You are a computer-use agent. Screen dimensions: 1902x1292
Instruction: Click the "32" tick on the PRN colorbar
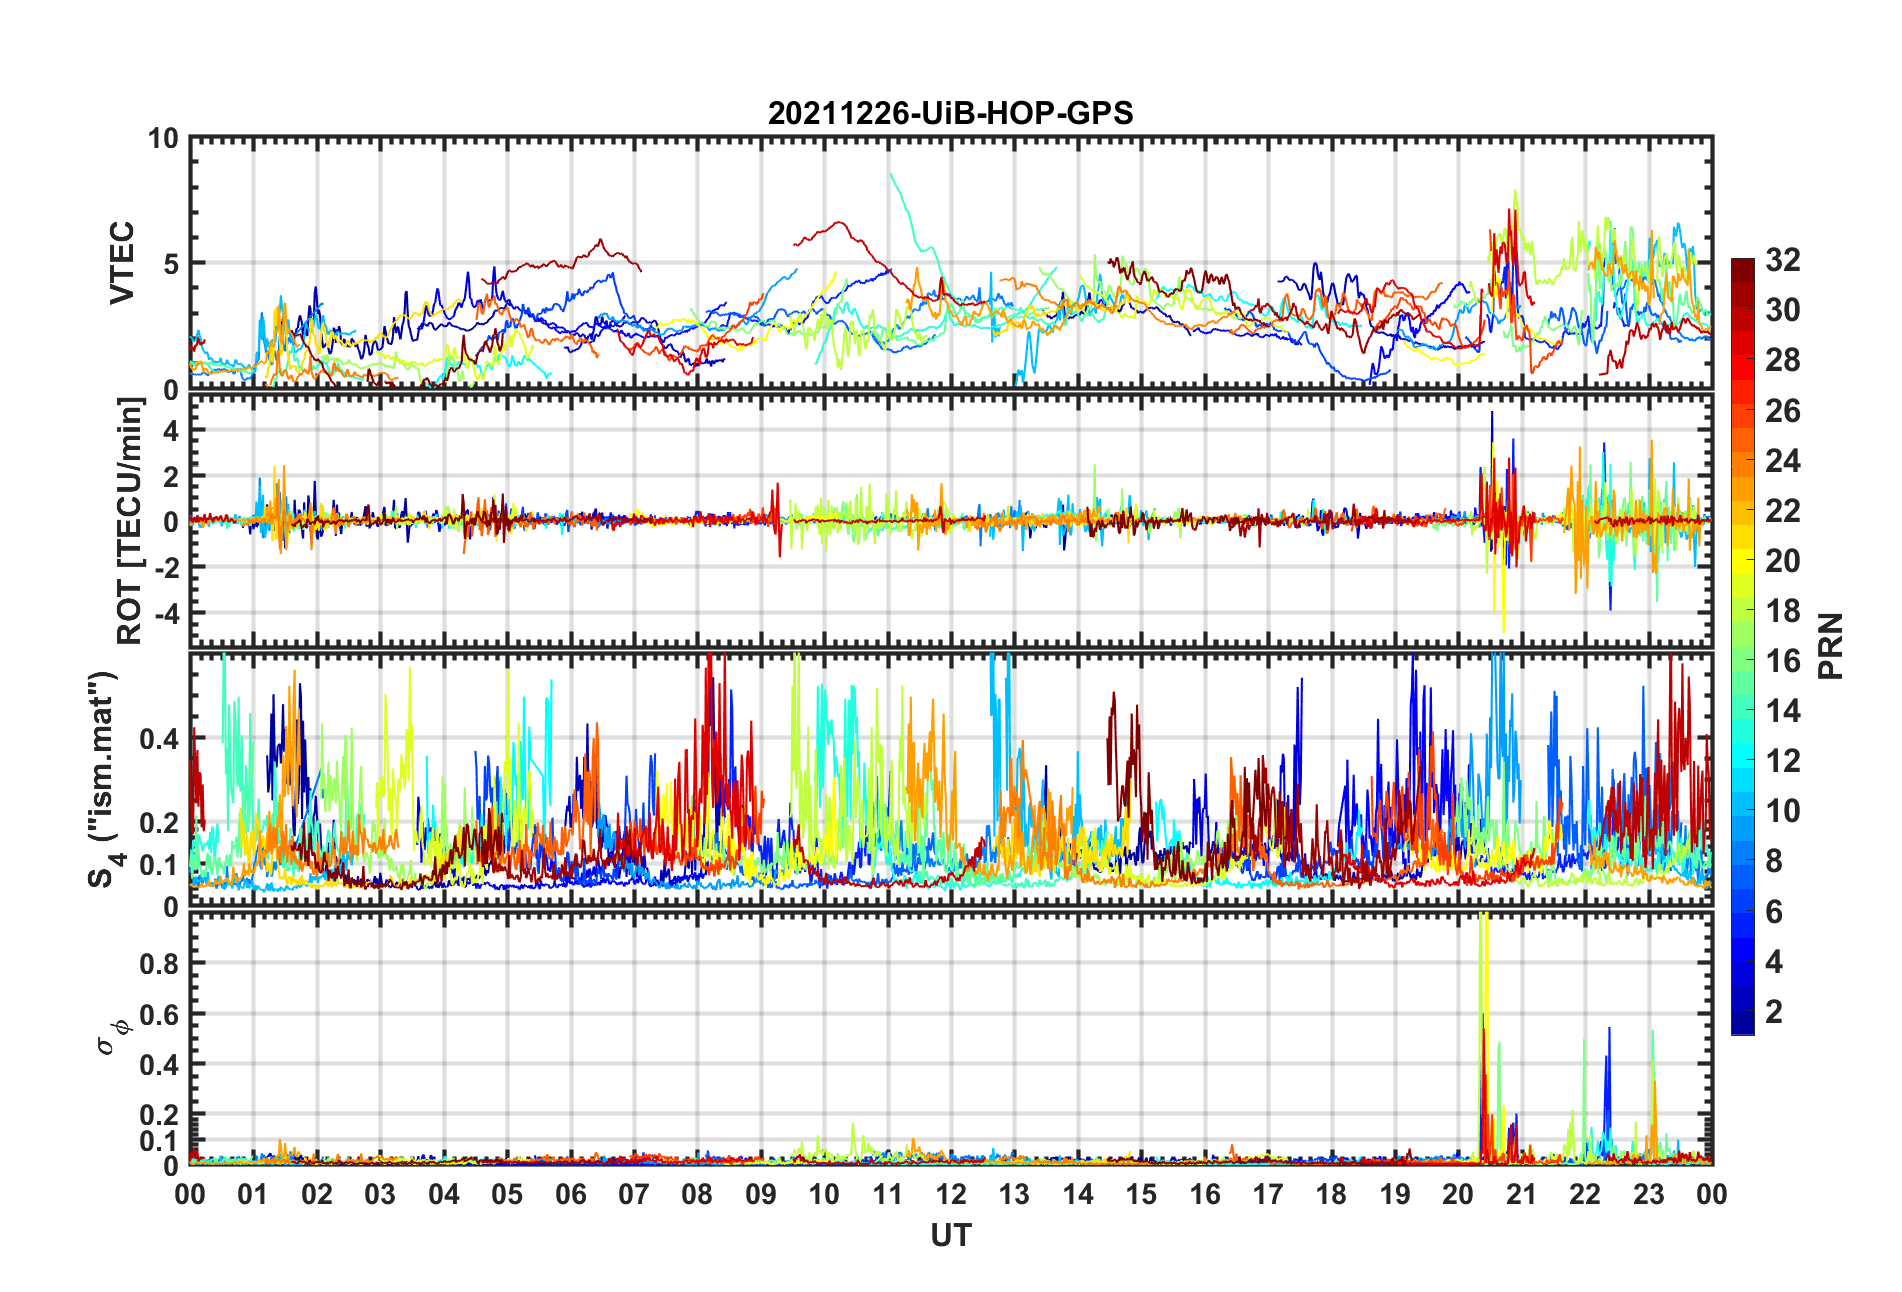coord(1782,260)
